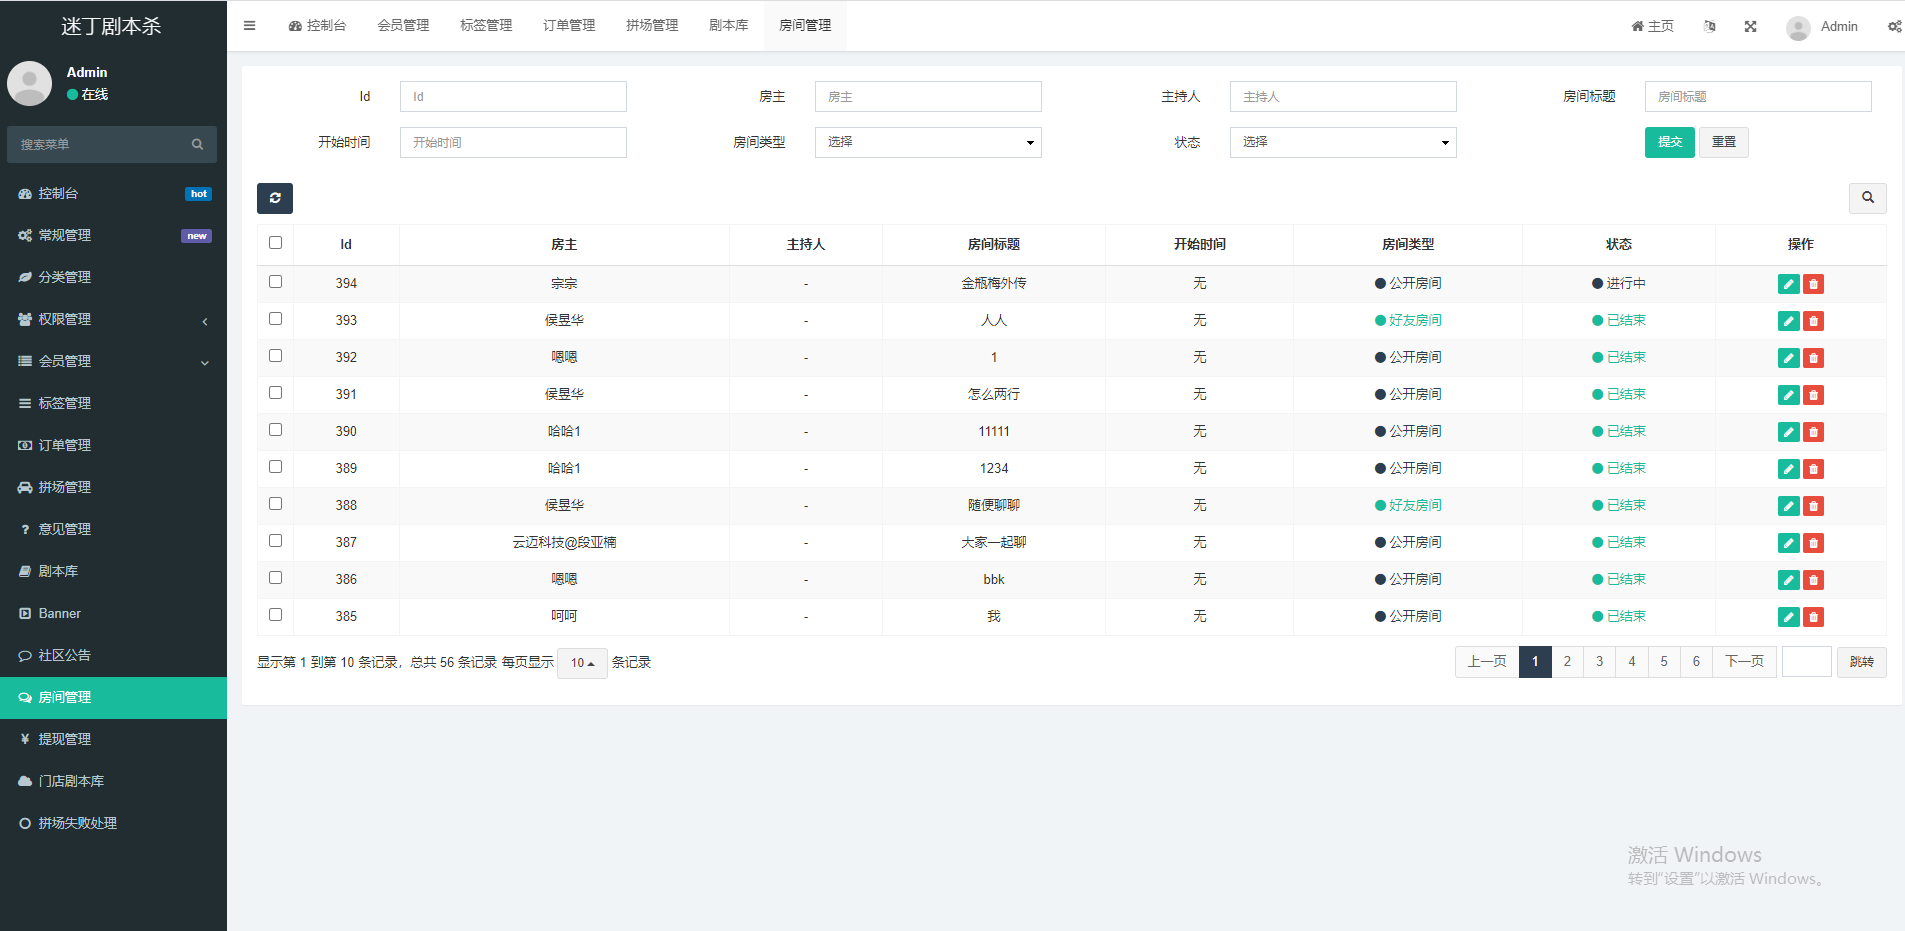Click the search icon button above the table
This screenshot has height=931, width=1905.
pyautogui.click(x=1867, y=198)
